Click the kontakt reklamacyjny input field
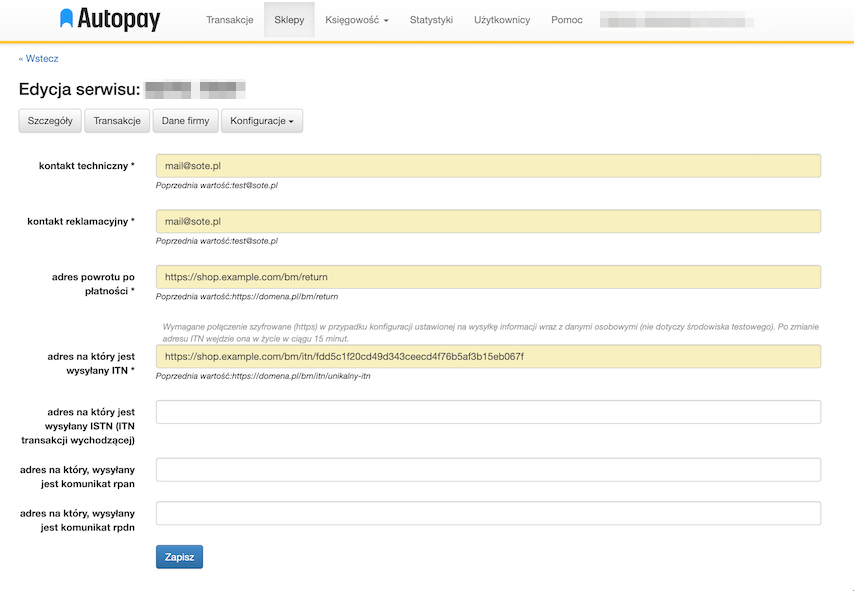 click(x=487, y=221)
